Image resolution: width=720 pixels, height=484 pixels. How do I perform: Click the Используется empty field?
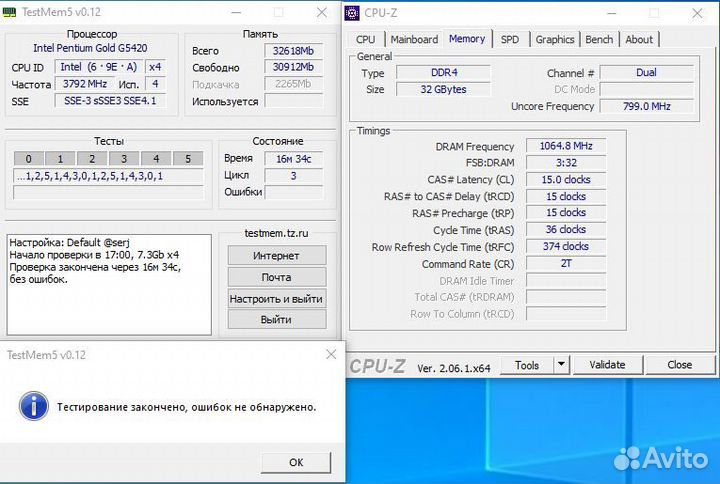coord(293,101)
